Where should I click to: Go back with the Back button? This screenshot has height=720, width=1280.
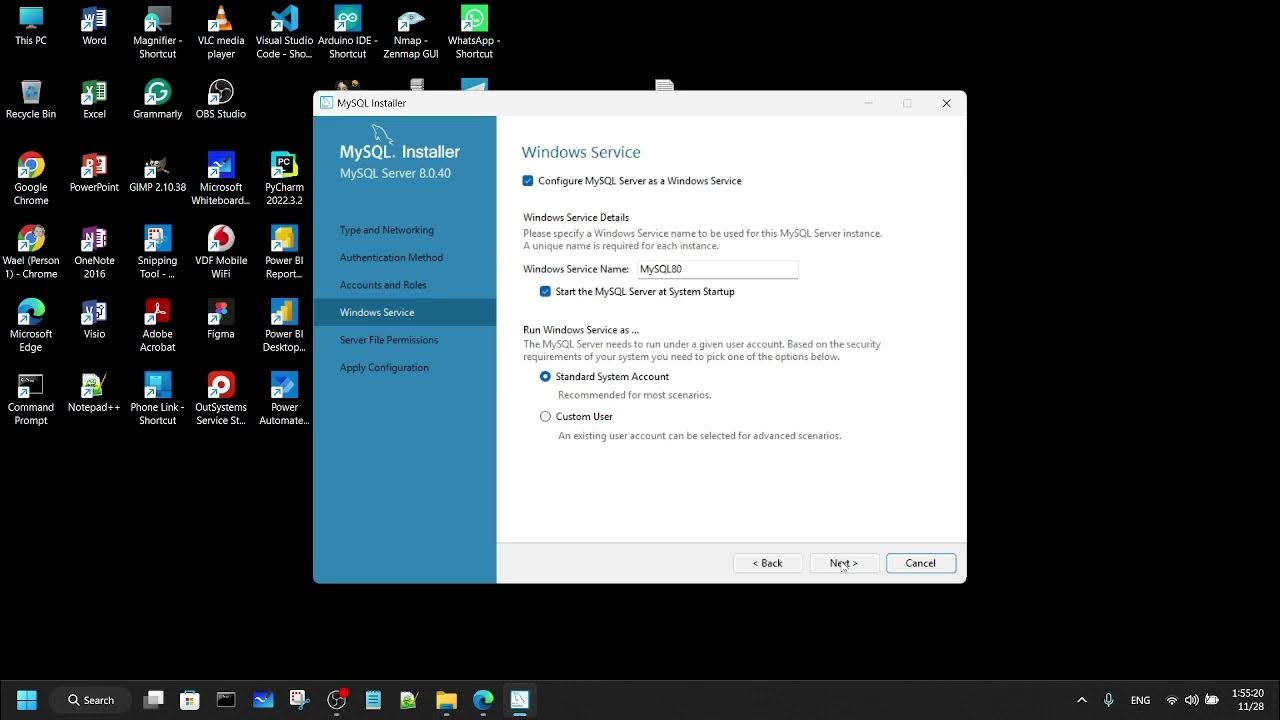pos(768,563)
